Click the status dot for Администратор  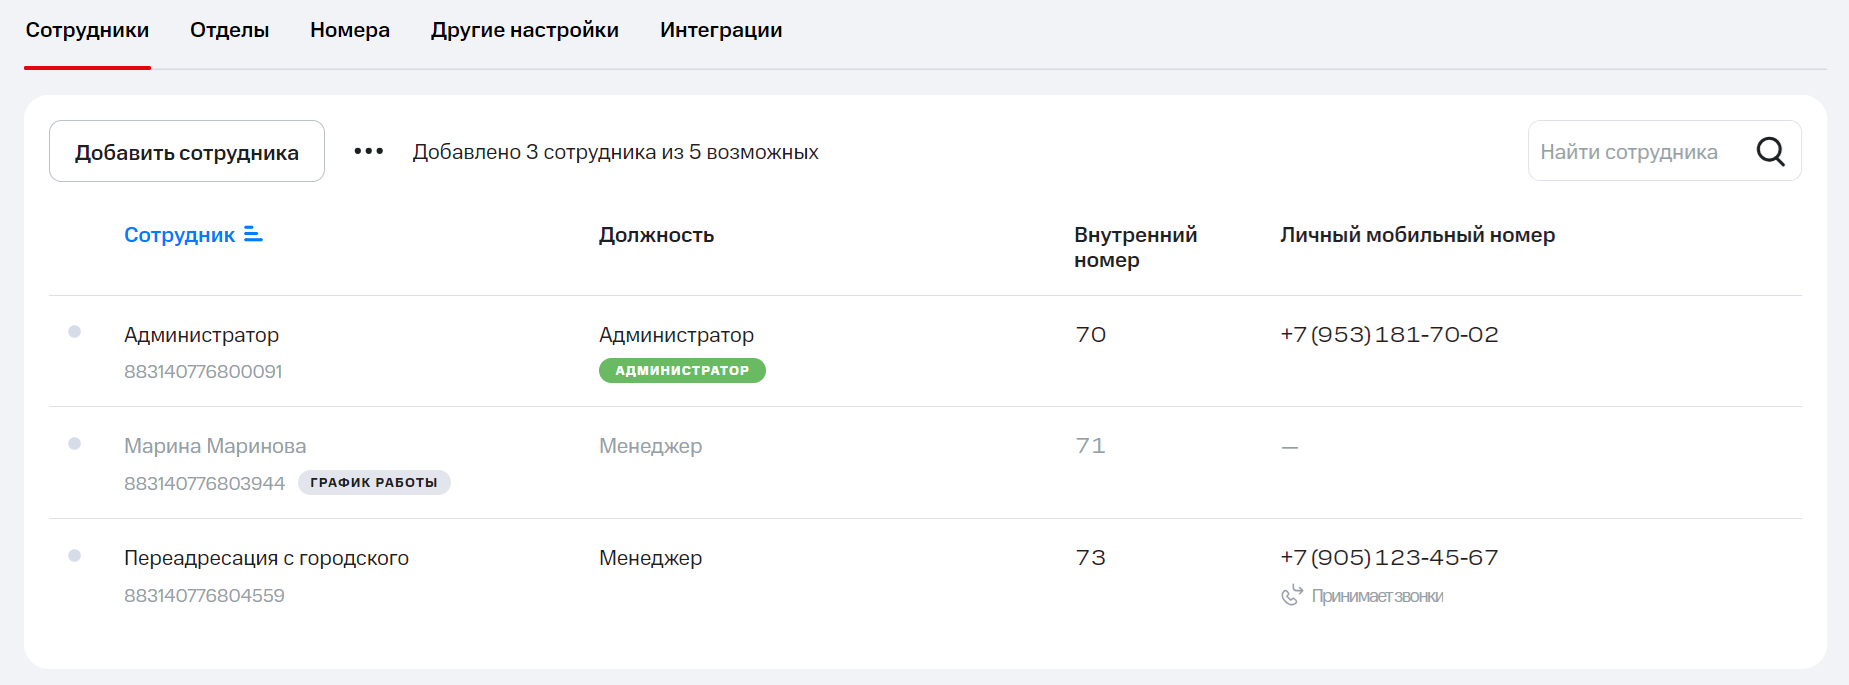click(x=74, y=332)
